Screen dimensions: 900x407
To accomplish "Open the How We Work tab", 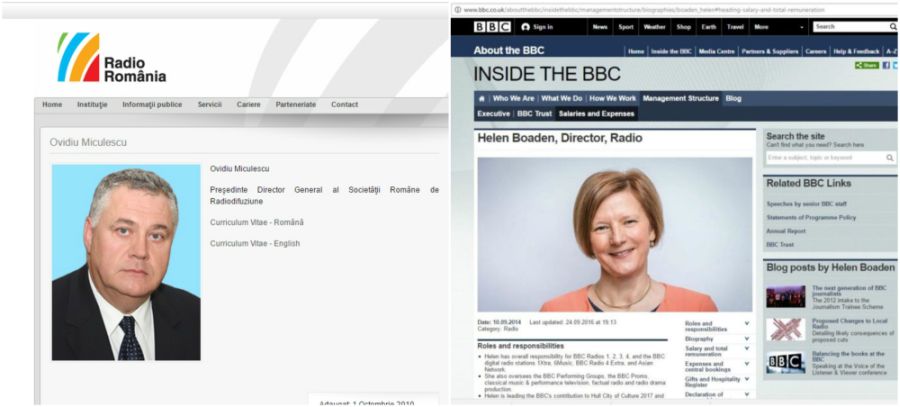I will (612, 99).
